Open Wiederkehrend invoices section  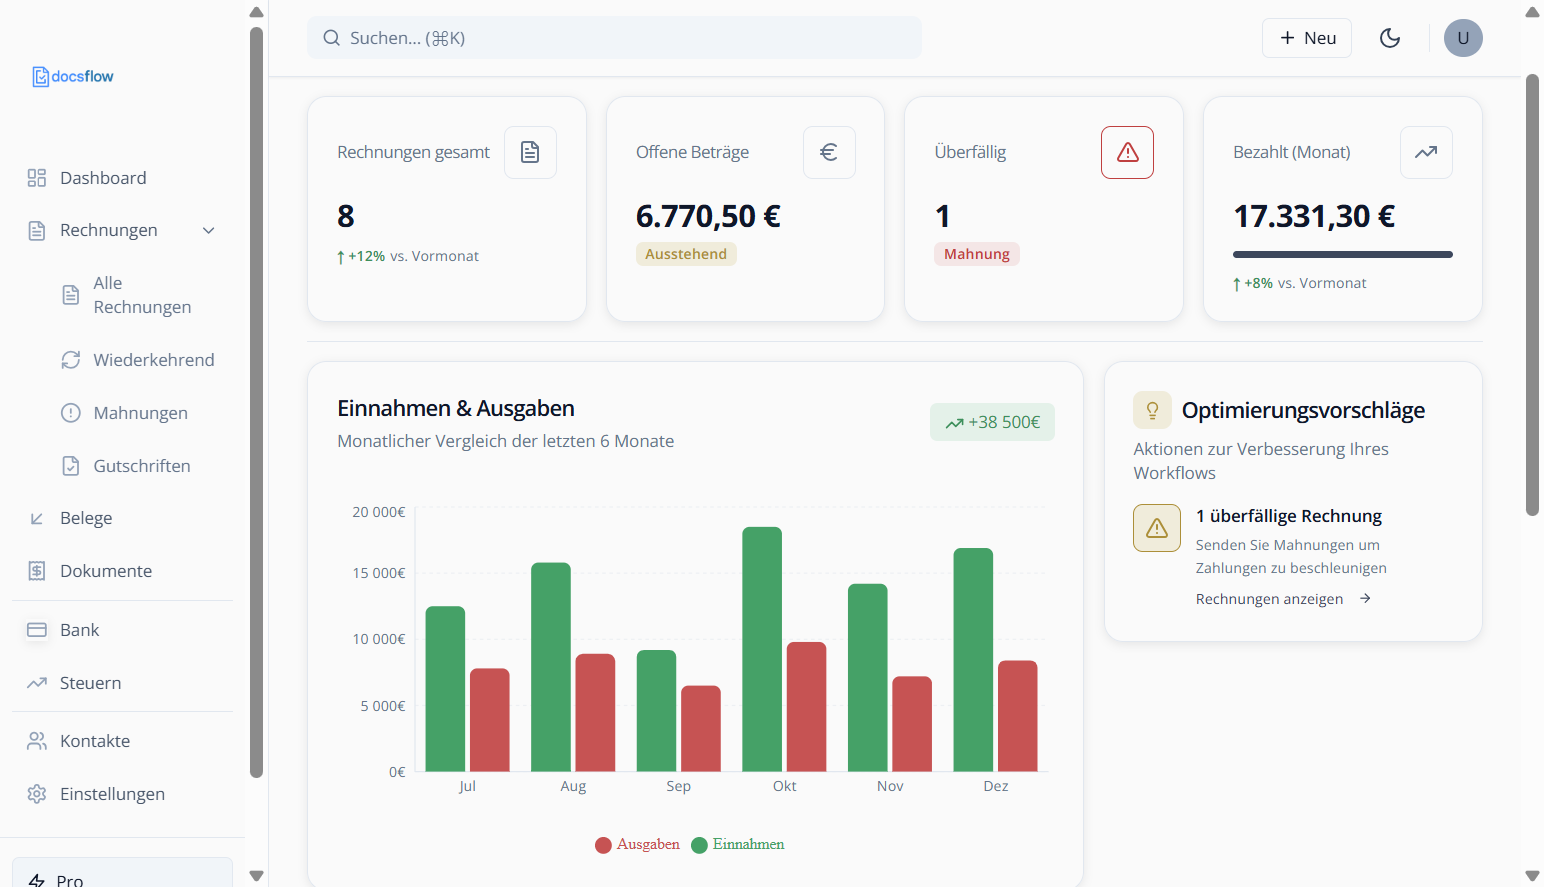(153, 360)
